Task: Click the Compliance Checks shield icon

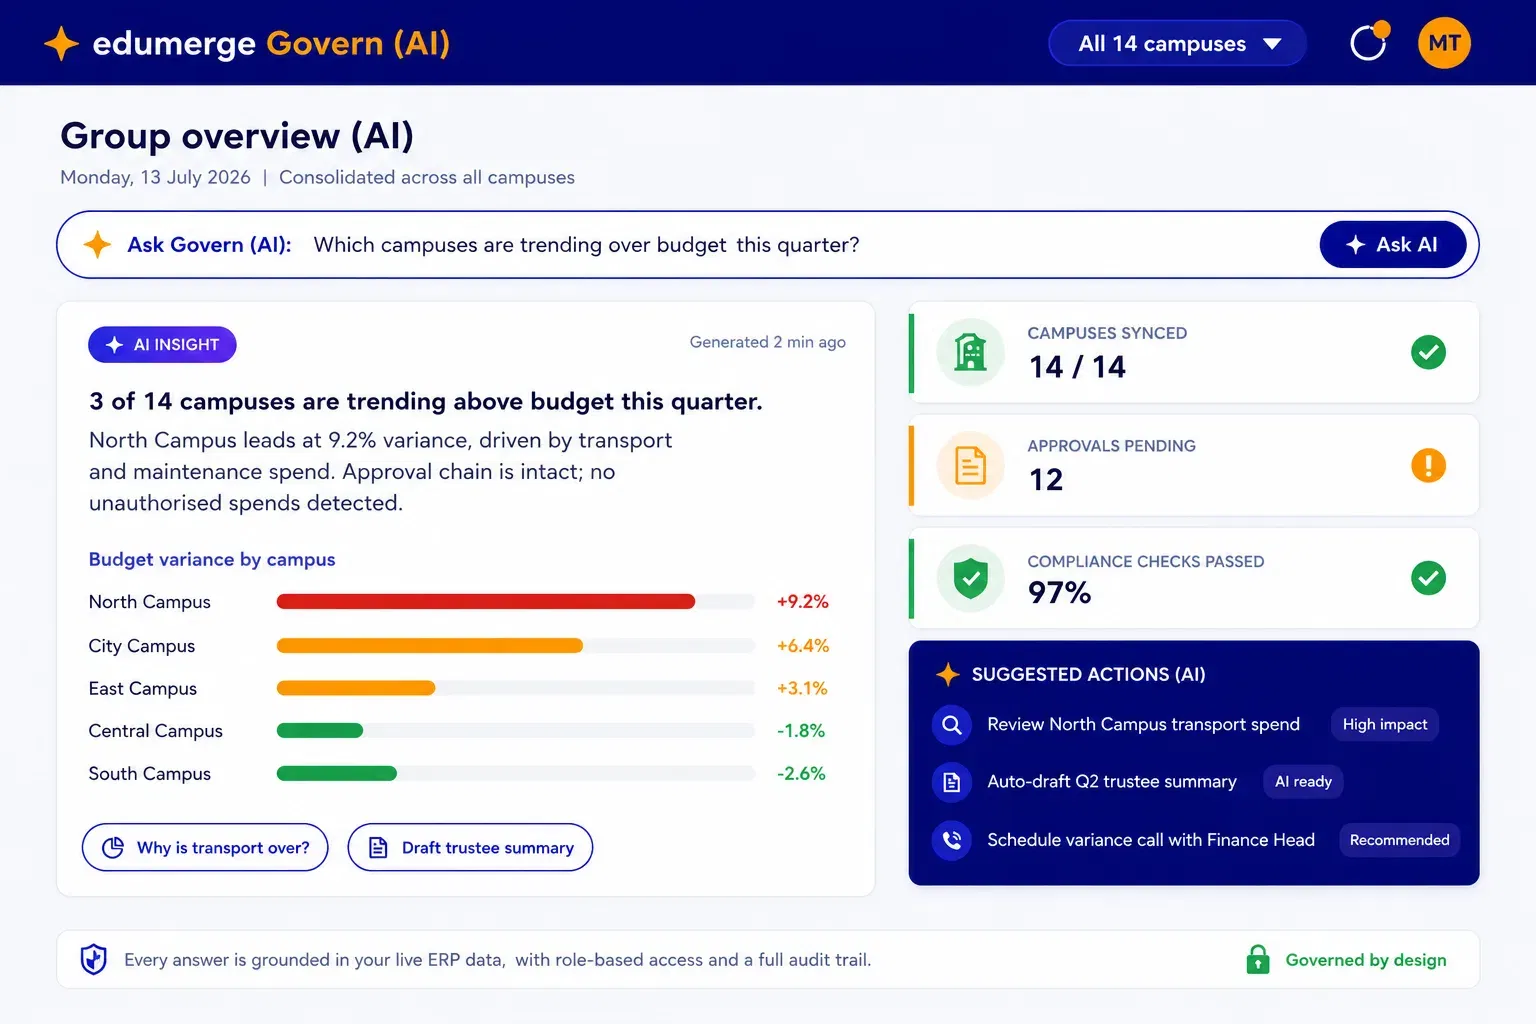Action: click(970, 578)
